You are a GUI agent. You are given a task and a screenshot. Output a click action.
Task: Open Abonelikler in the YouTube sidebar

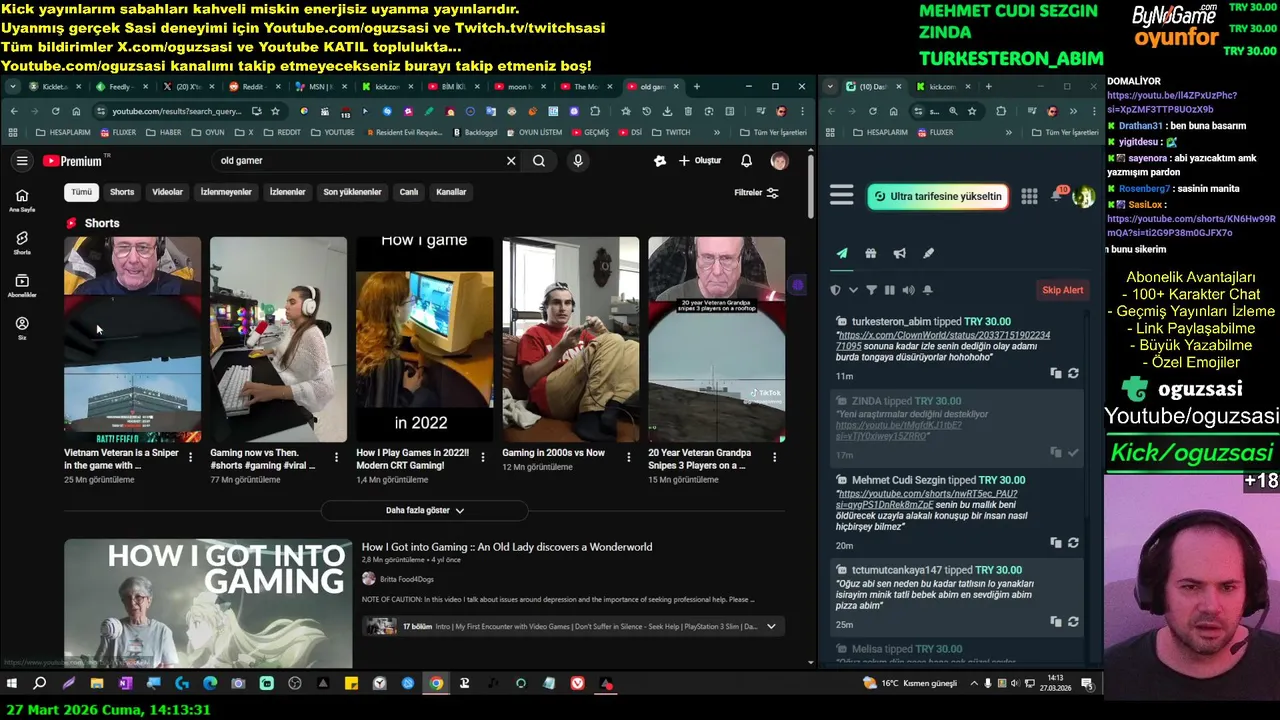22,286
